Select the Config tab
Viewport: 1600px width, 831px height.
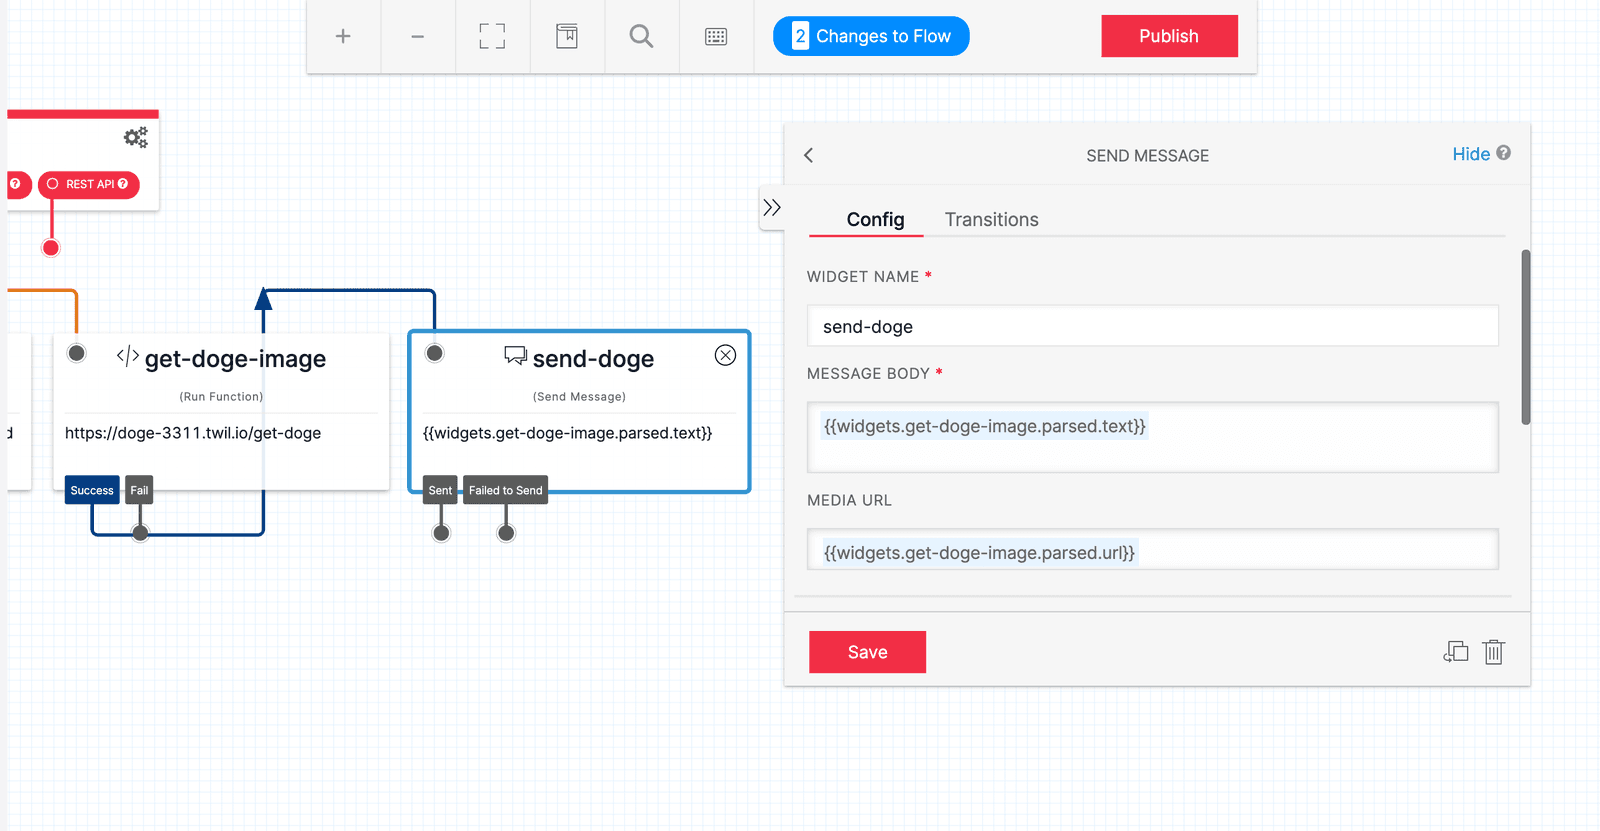[x=875, y=220]
